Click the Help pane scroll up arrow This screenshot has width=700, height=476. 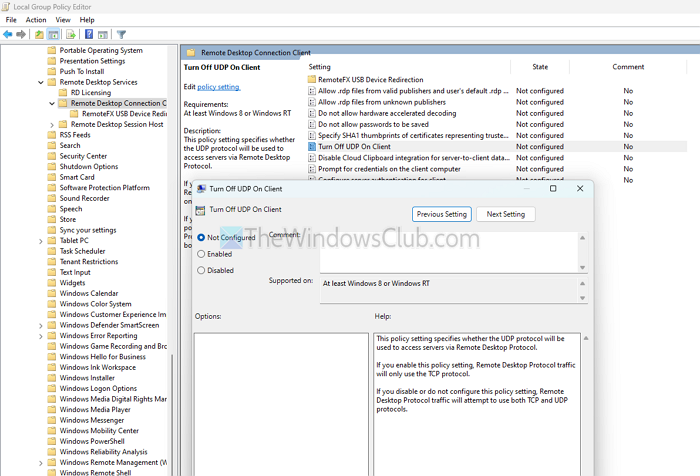click(586, 338)
